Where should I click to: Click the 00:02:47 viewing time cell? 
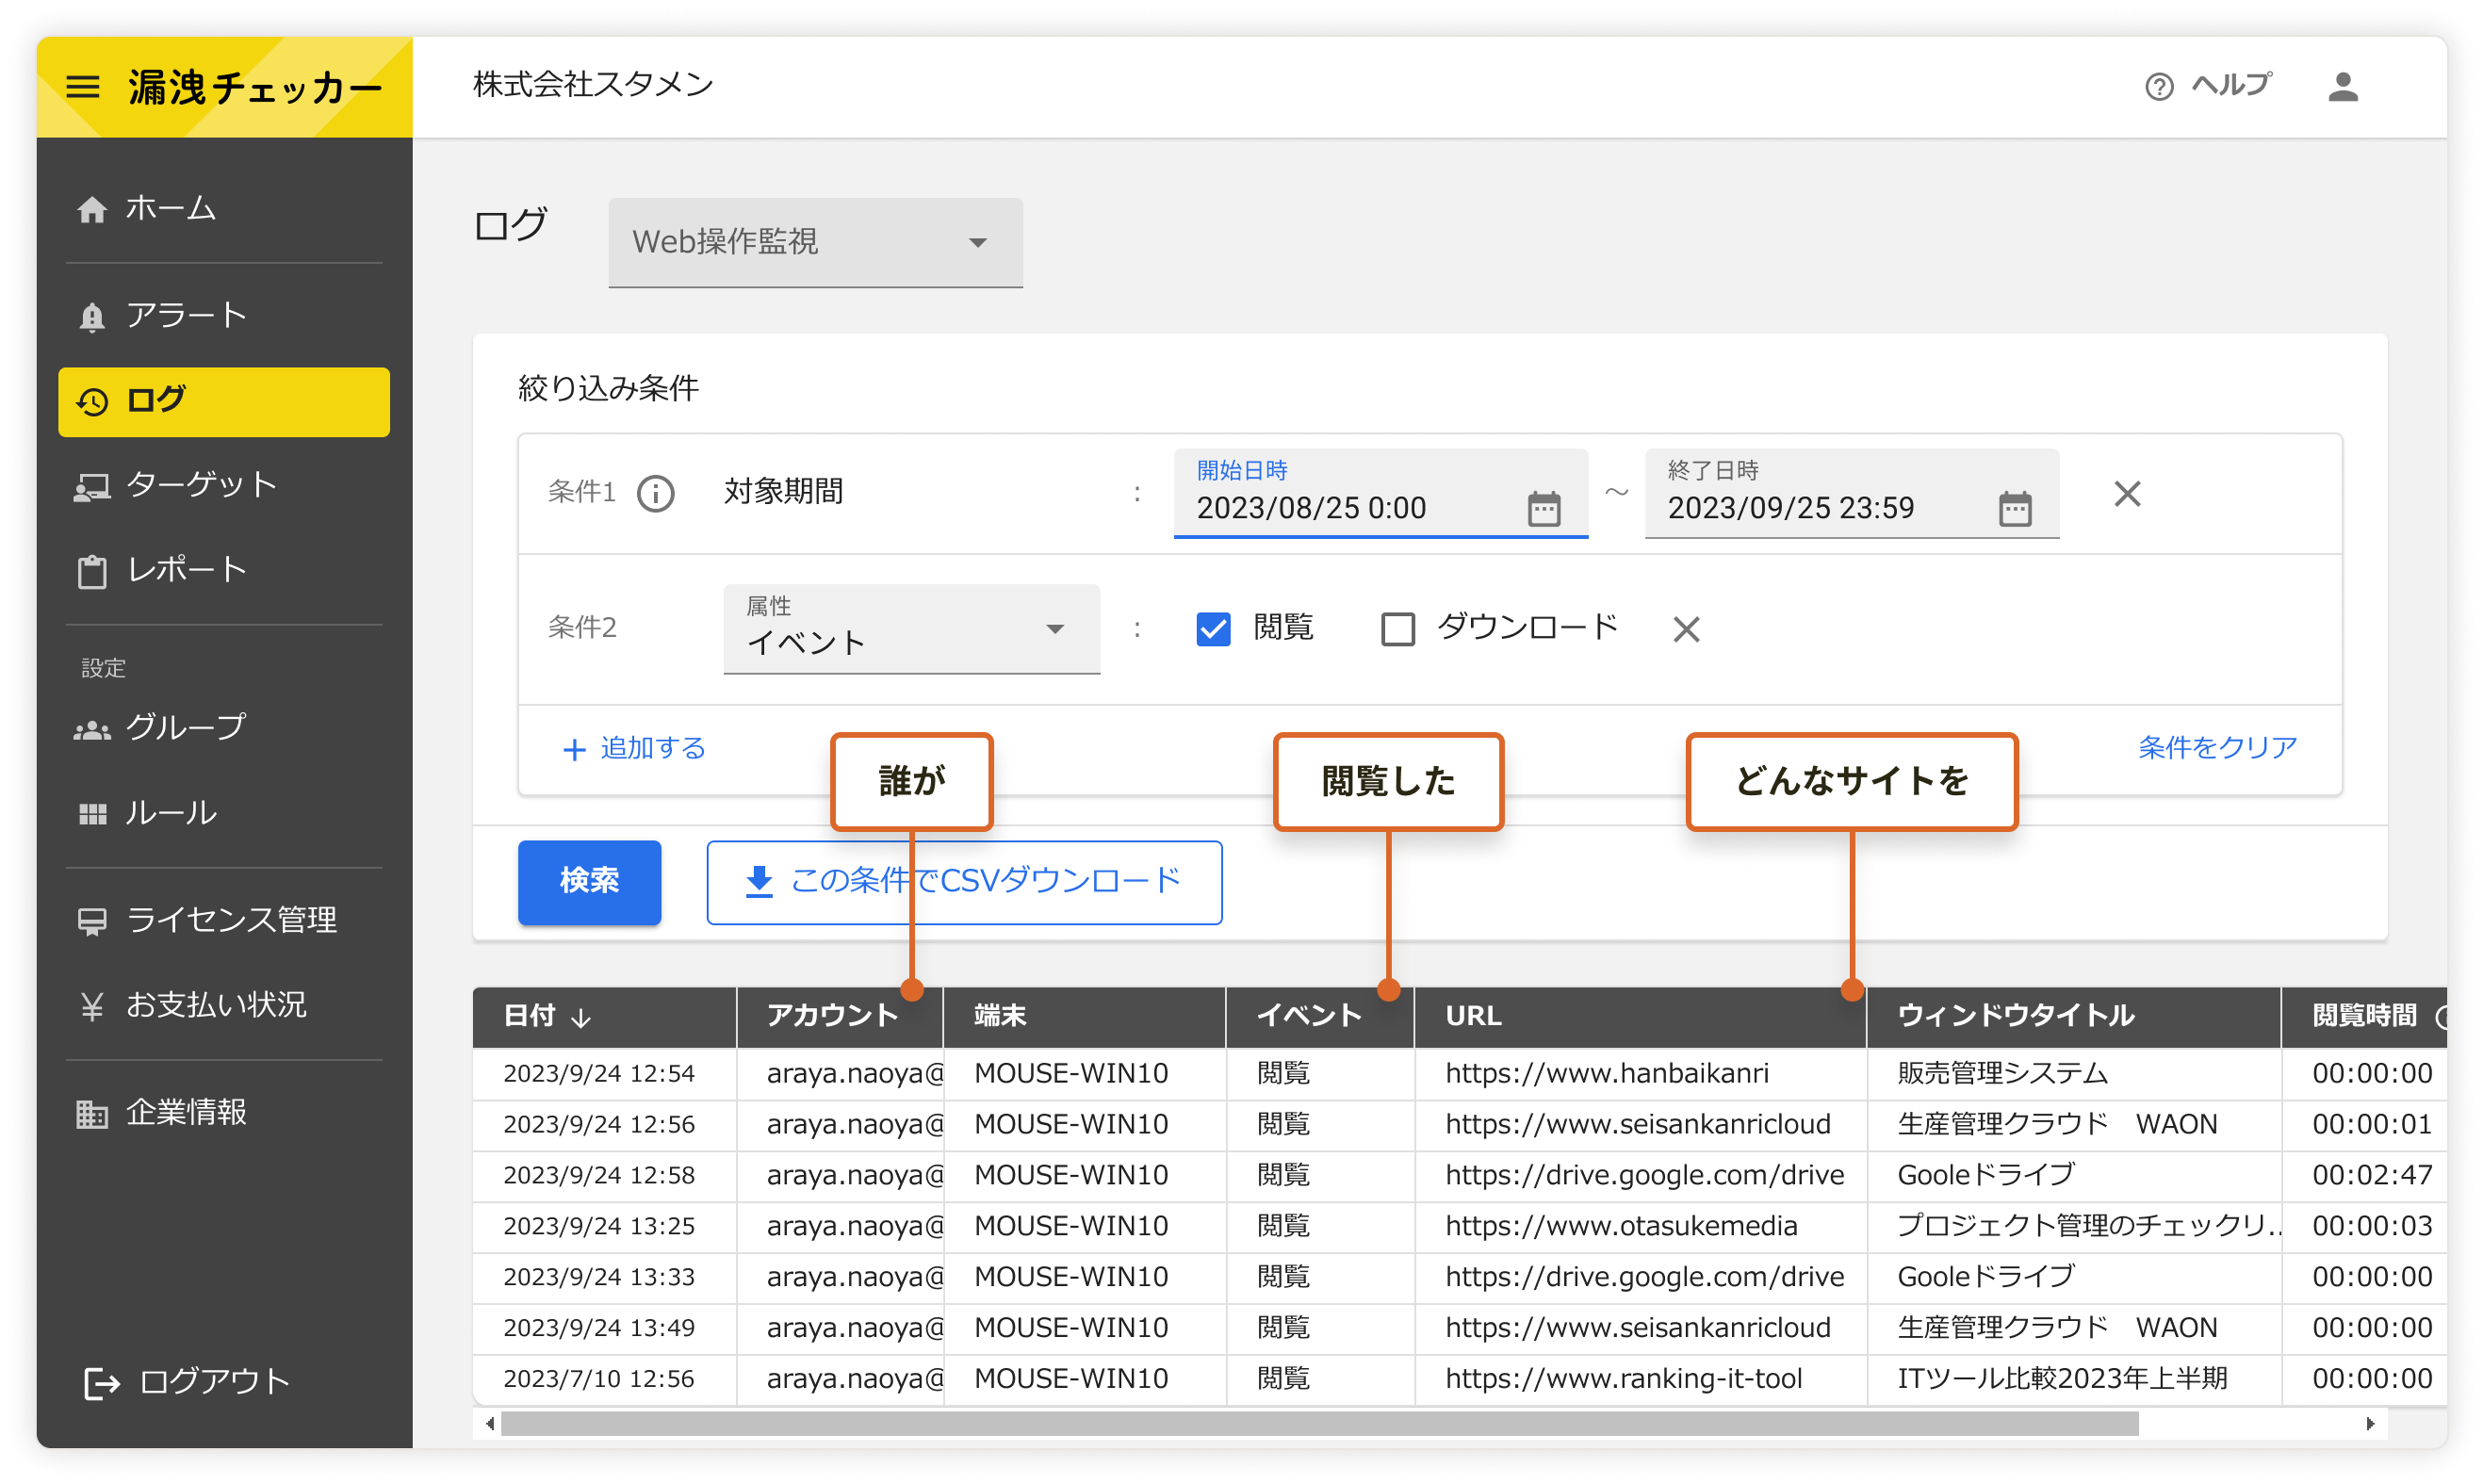point(2364,1176)
